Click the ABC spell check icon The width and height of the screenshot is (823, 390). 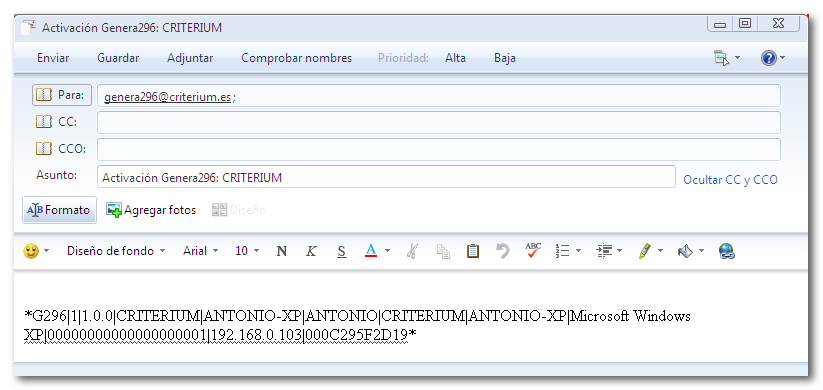click(x=533, y=250)
